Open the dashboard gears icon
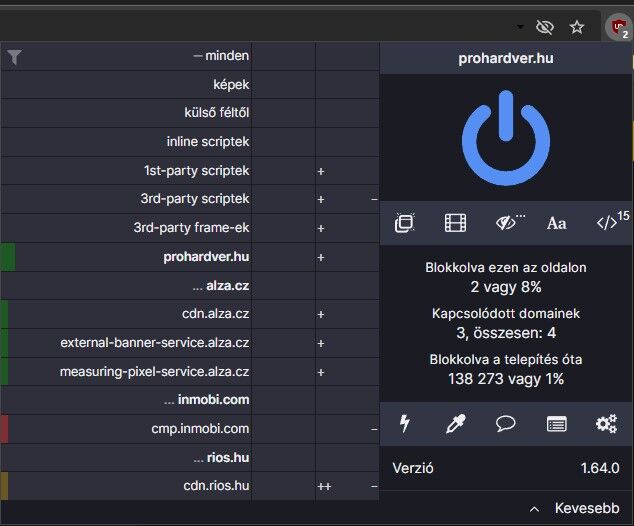 (607, 424)
